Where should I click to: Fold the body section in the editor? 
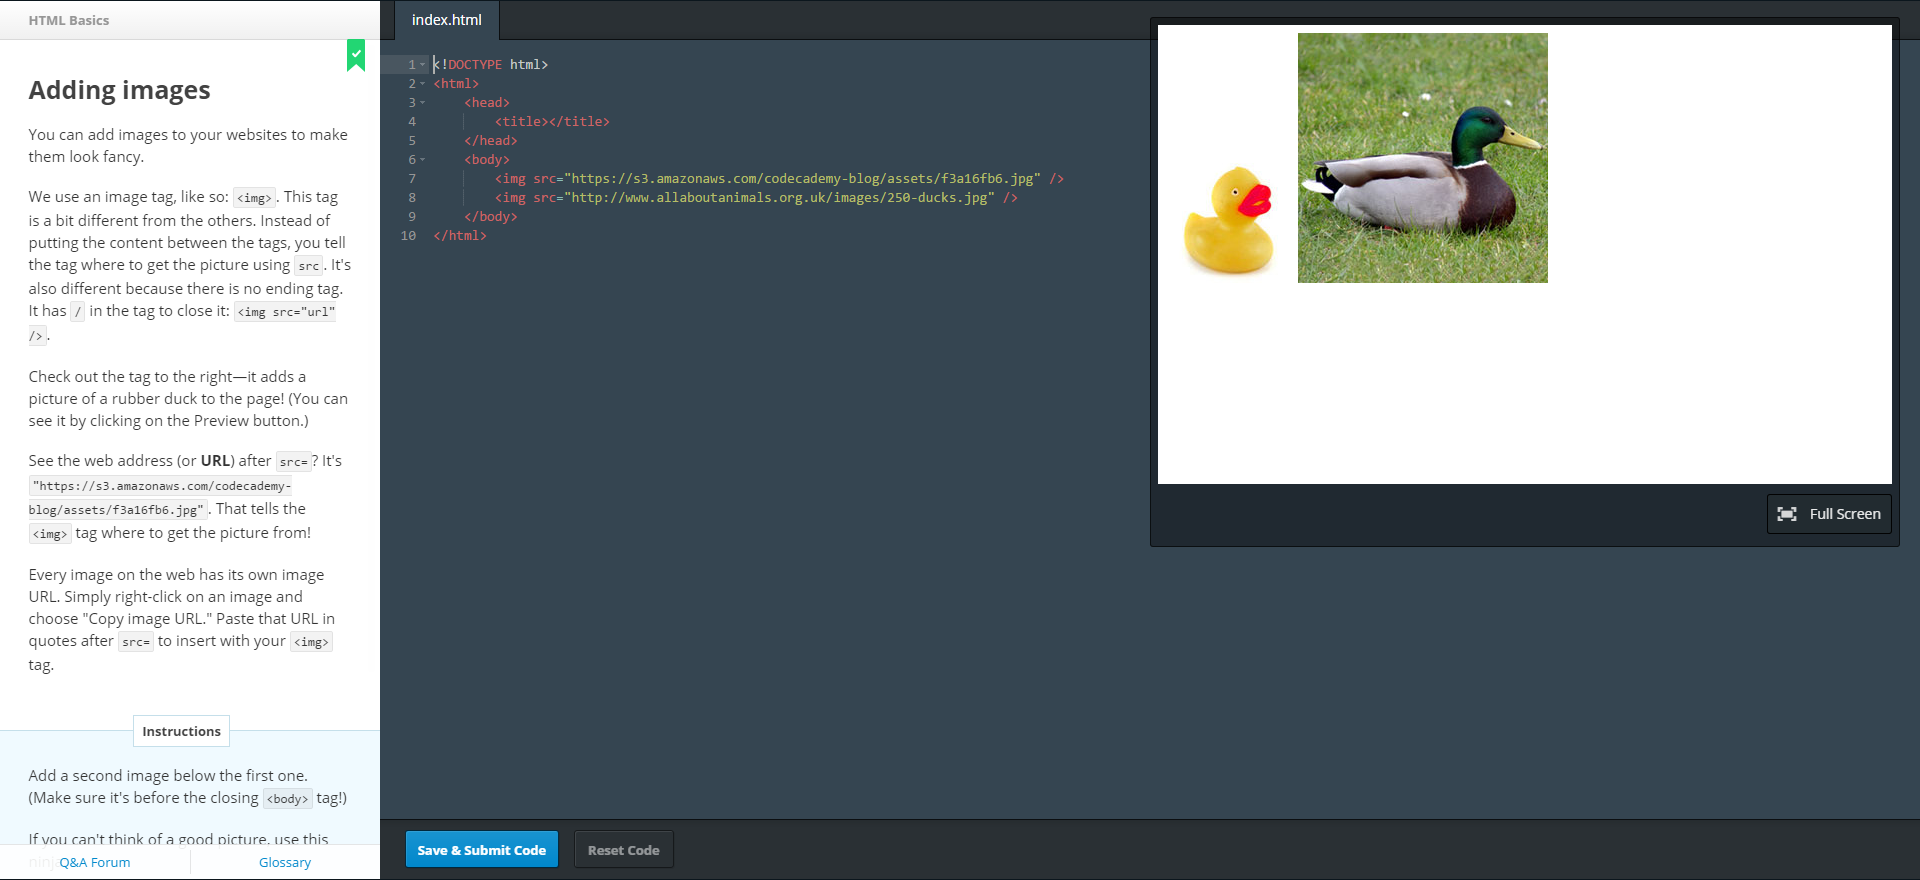click(x=423, y=160)
